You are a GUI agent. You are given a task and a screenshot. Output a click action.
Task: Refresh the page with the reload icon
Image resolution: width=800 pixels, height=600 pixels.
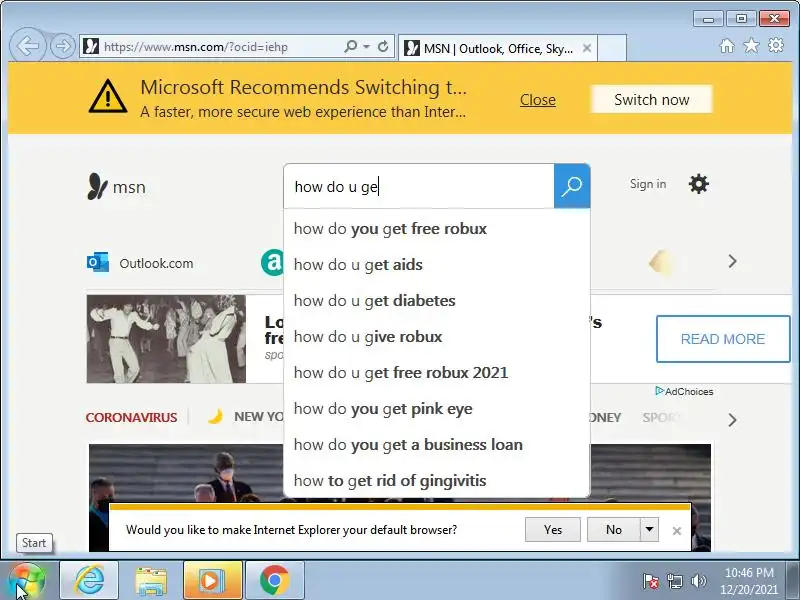[383, 46]
